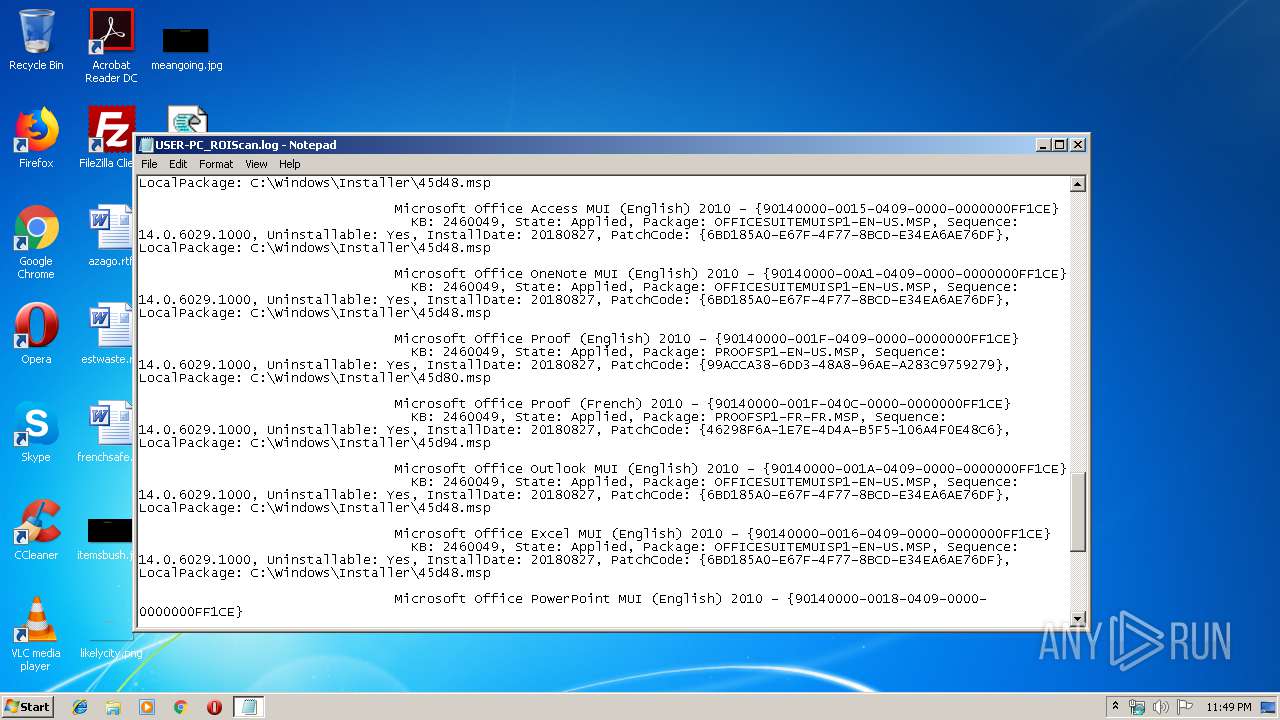Click the 'Microsoft Office Proof (English) 2010' line

[706, 339]
